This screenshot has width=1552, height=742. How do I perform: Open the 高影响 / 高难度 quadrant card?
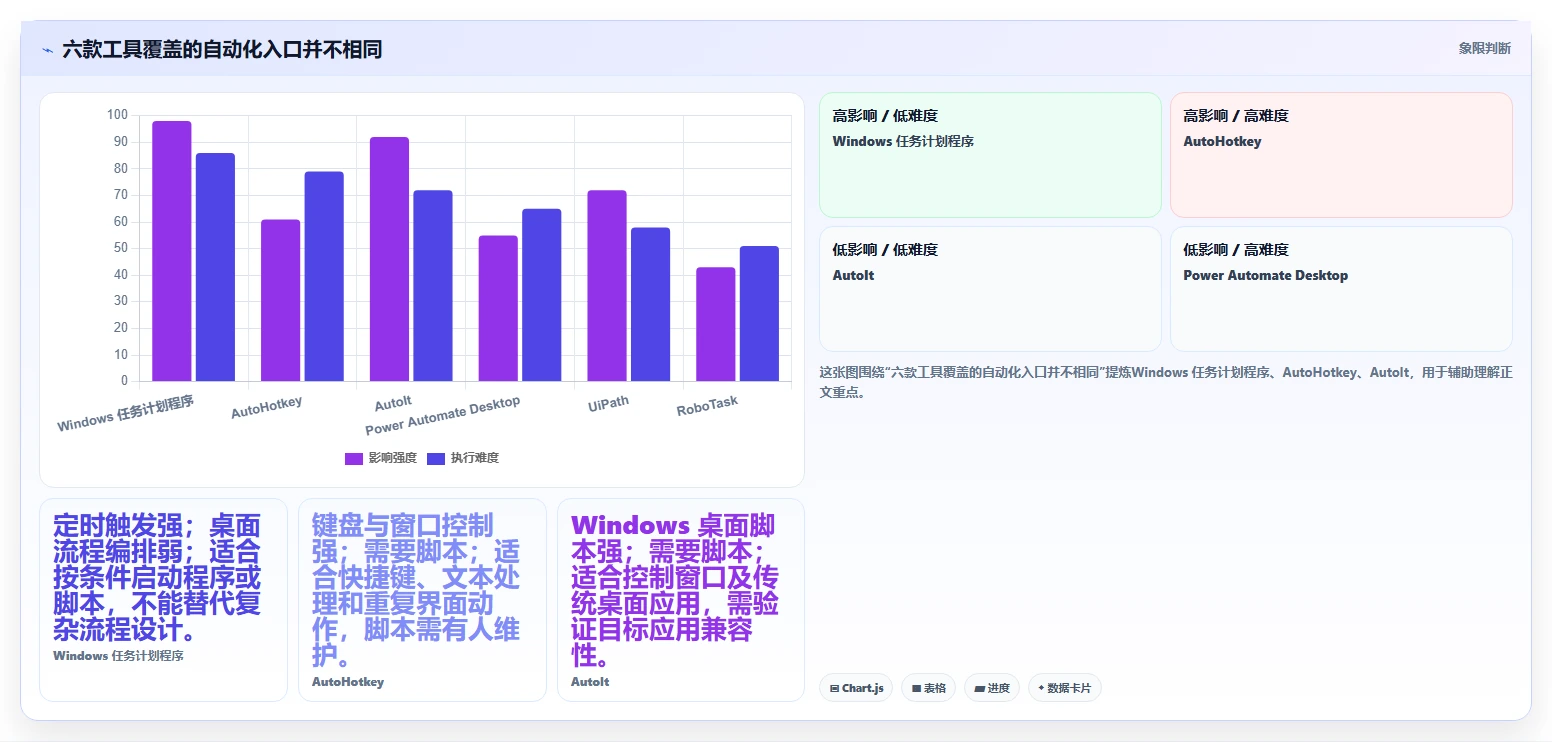pyautogui.click(x=1341, y=155)
